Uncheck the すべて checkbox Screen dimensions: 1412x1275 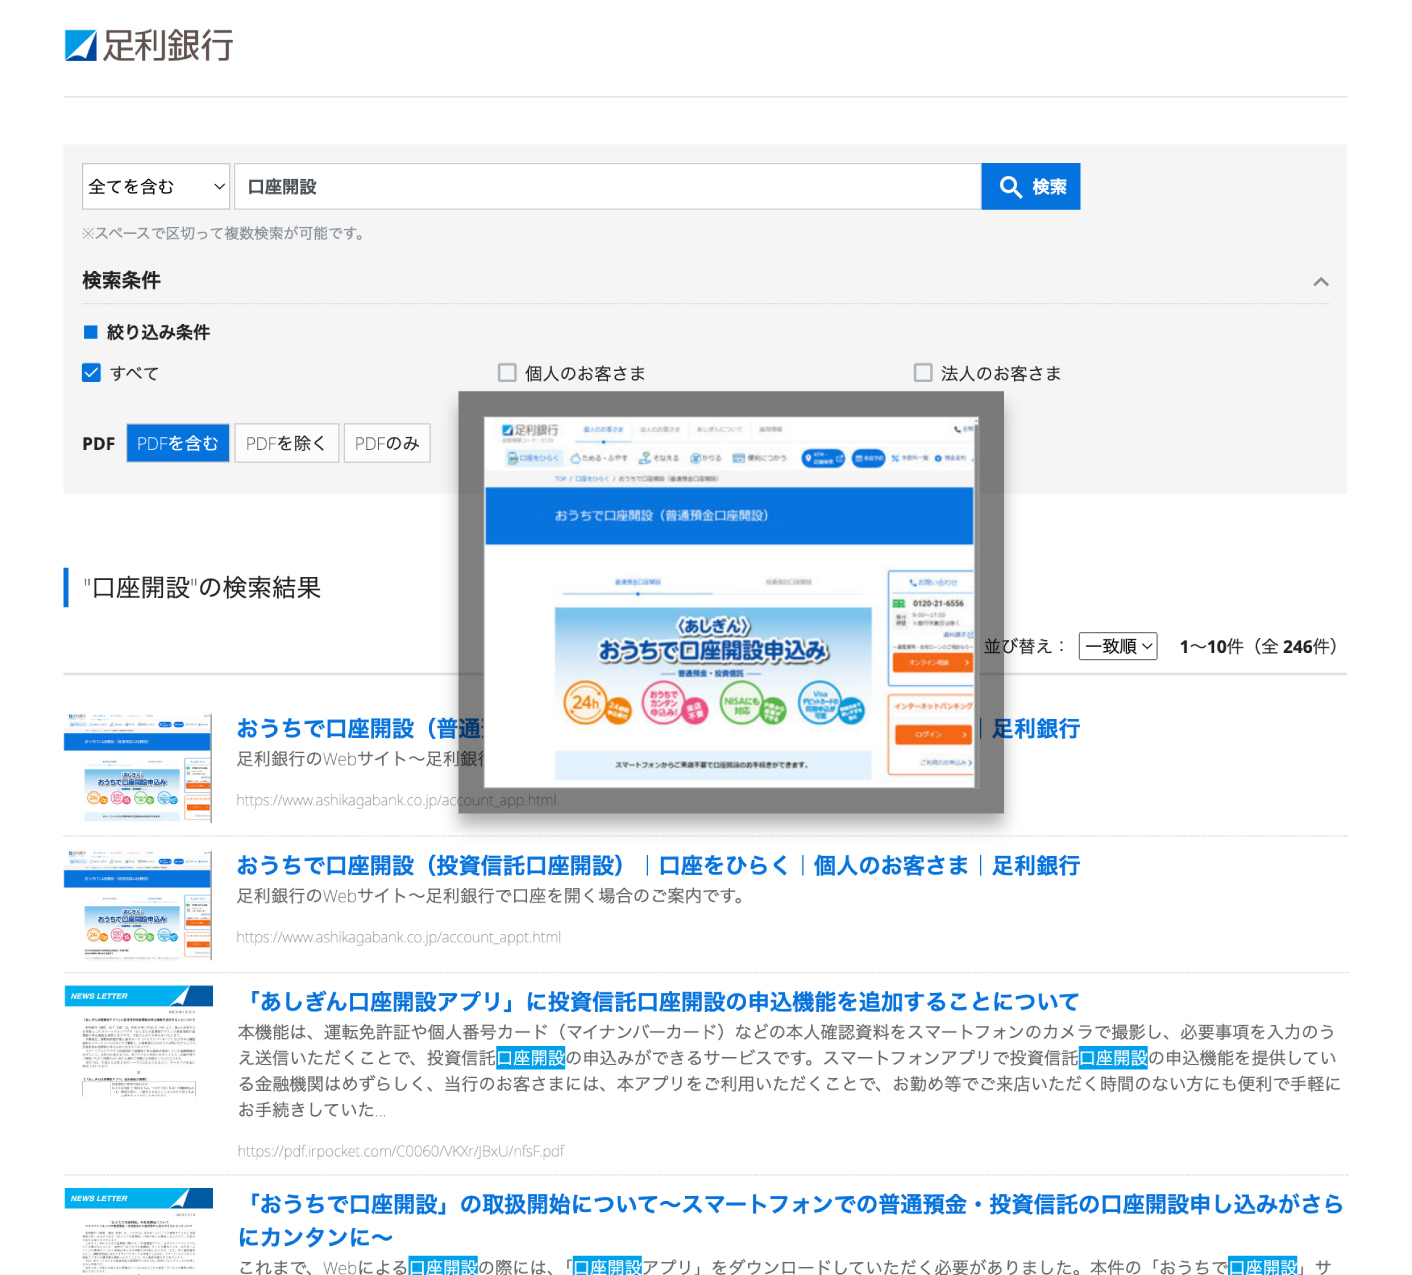click(92, 373)
